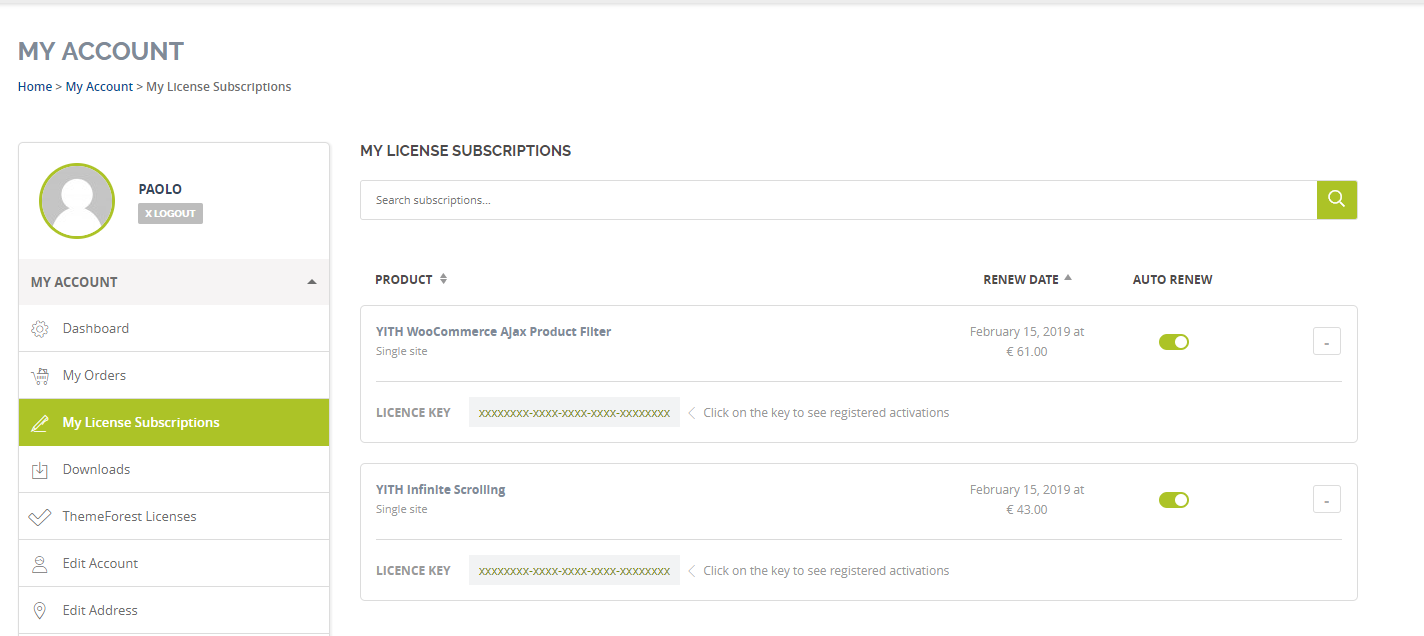Click the € 43.00 renewal price
Screen dimensions: 1424x636
(1027, 510)
